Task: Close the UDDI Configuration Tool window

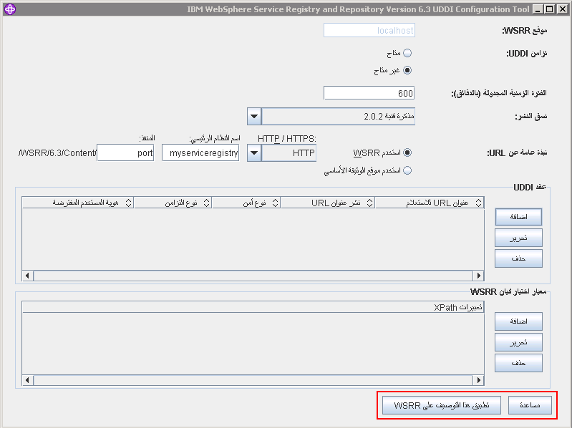Action: tap(563, 9)
